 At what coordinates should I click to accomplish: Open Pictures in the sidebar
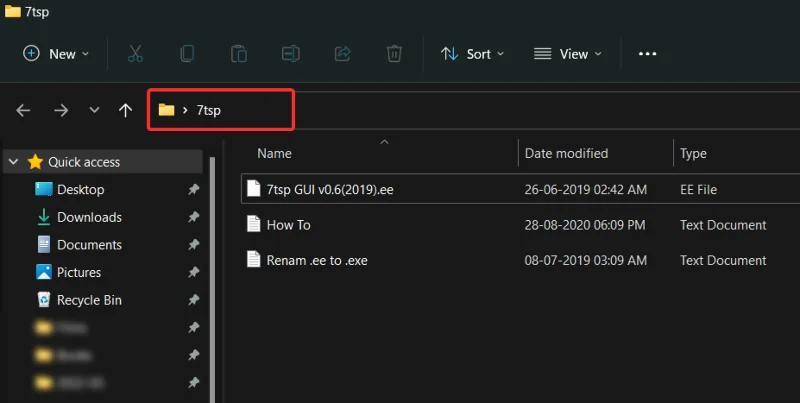click(x=79, y=272)
